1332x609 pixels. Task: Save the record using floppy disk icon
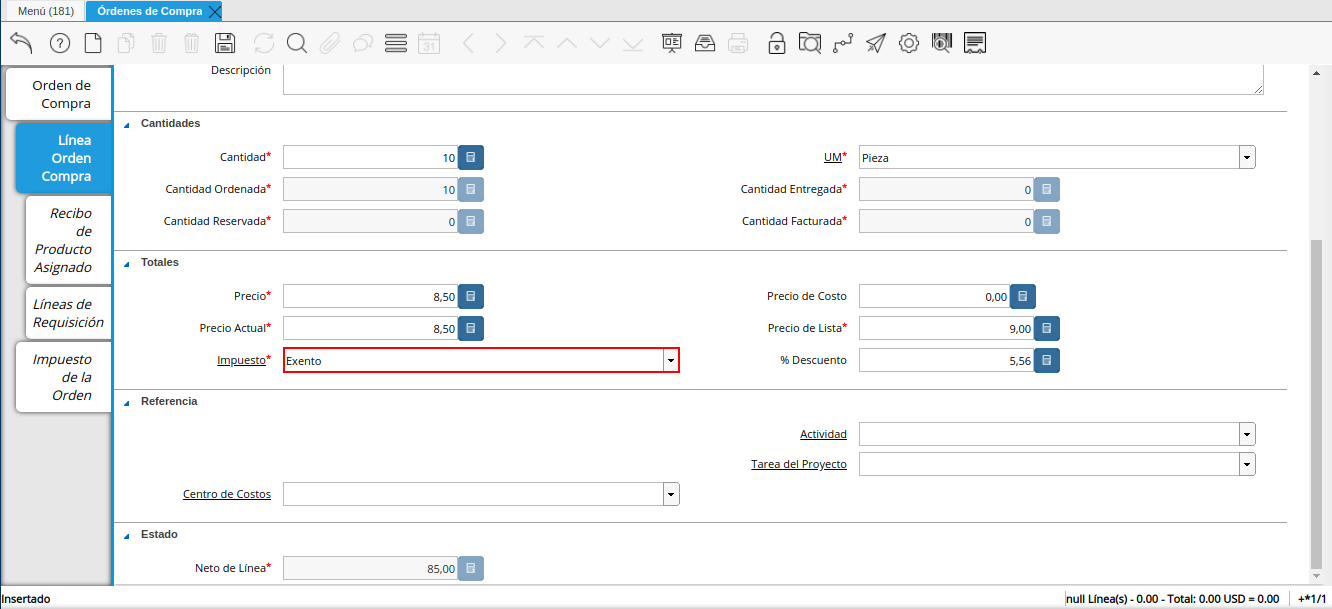(x=225, y=43)
